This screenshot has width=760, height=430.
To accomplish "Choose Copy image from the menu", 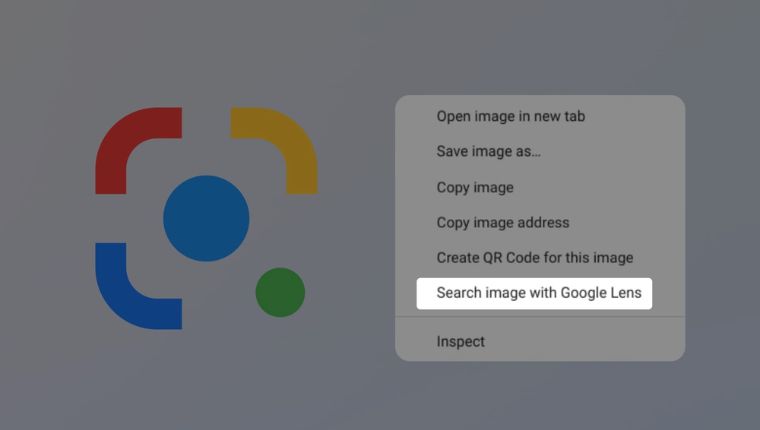I will pyautogui.click(x=475, y=187).
